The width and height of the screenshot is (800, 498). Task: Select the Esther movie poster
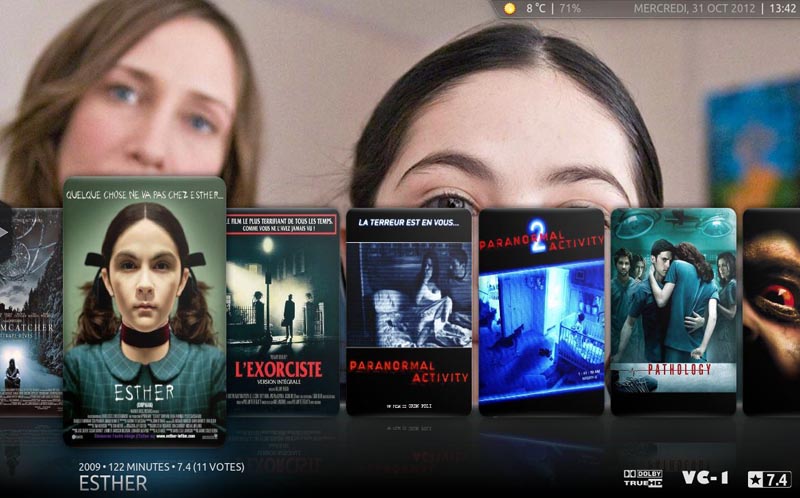click(144, 311)
